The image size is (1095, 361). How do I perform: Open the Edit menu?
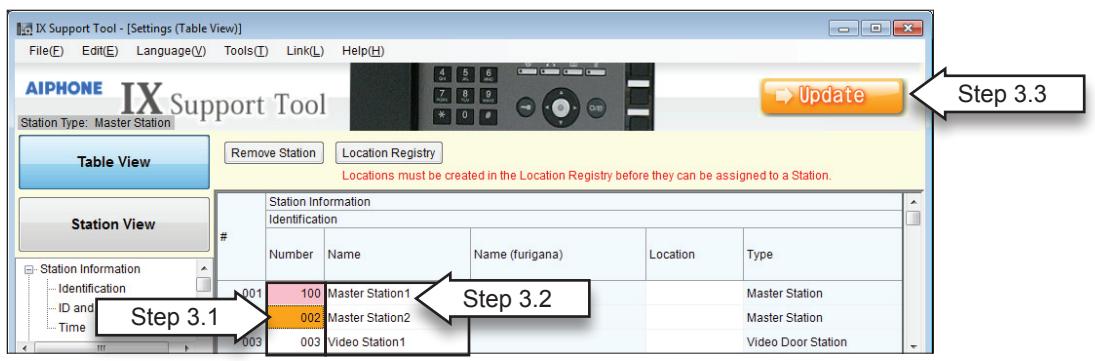(x=100, y=51)
